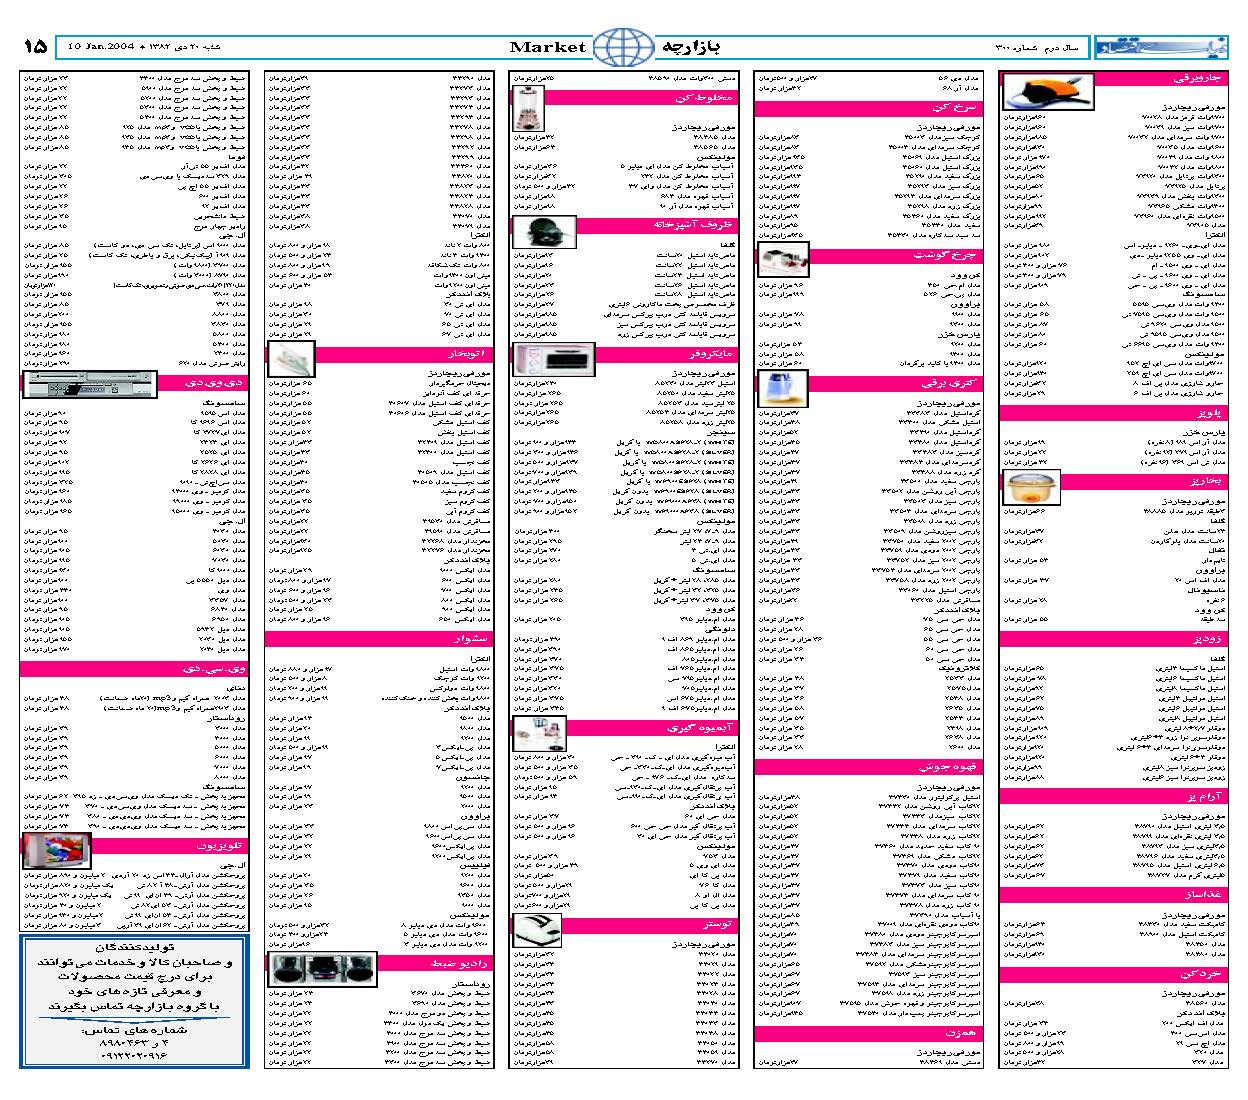Click the microwave oven product image
This screenshot has height=1100, width=1248.
(x=554, y=360)
